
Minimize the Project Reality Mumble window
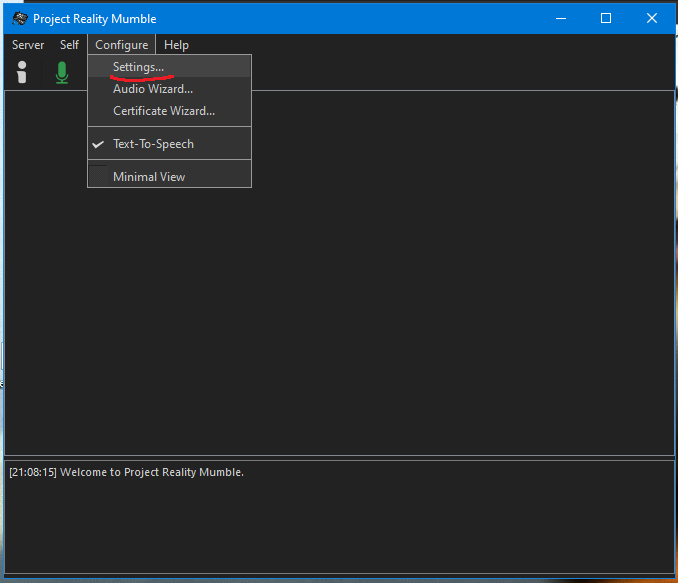[x=561, y=19]
